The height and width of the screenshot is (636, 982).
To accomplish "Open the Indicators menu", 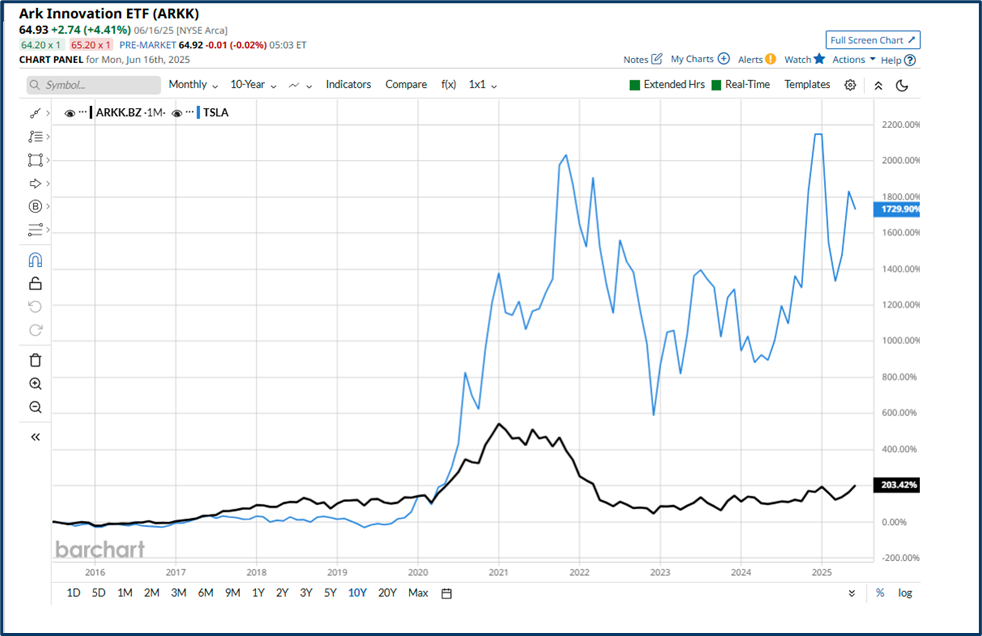I will coord(348,85).
